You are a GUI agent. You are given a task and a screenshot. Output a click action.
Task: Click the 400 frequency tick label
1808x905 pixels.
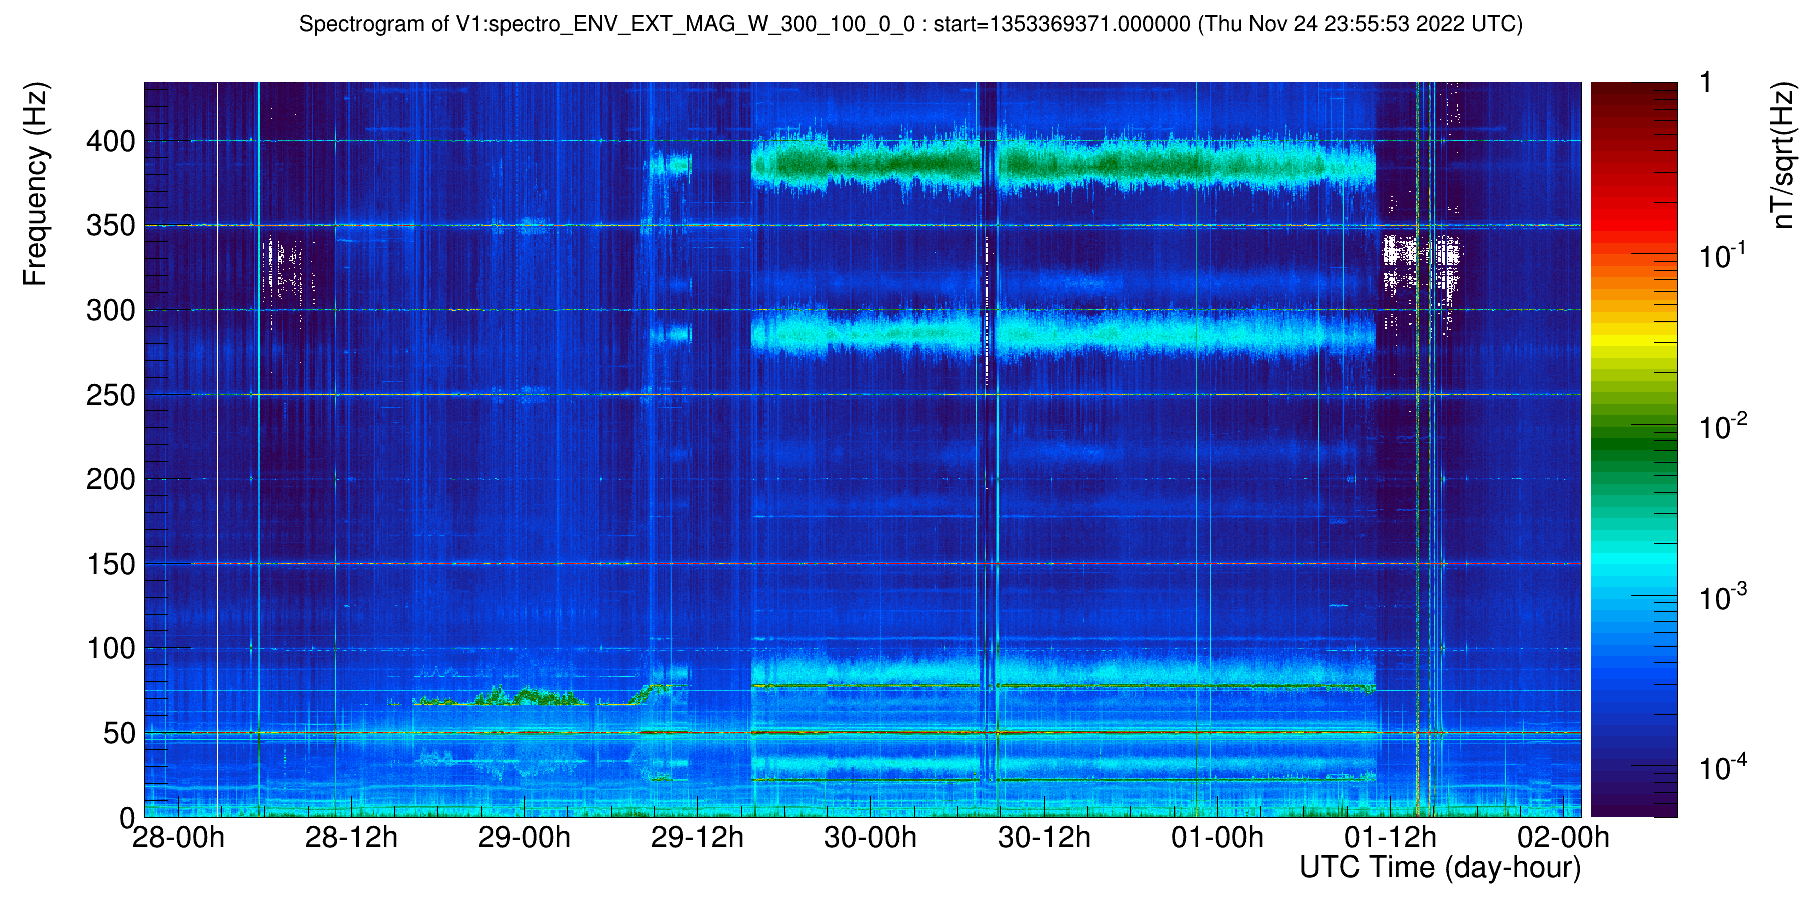point(110,142)
